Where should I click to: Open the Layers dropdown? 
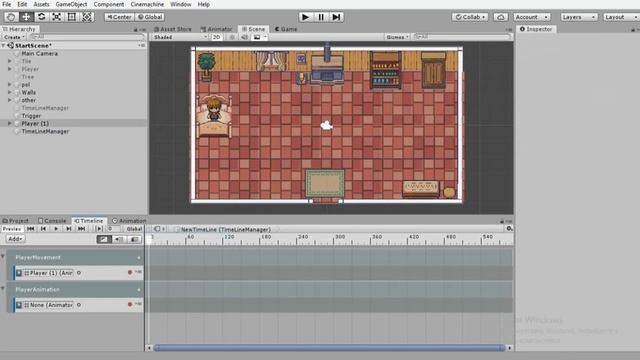pyautogui.click(x=579, y=17)
